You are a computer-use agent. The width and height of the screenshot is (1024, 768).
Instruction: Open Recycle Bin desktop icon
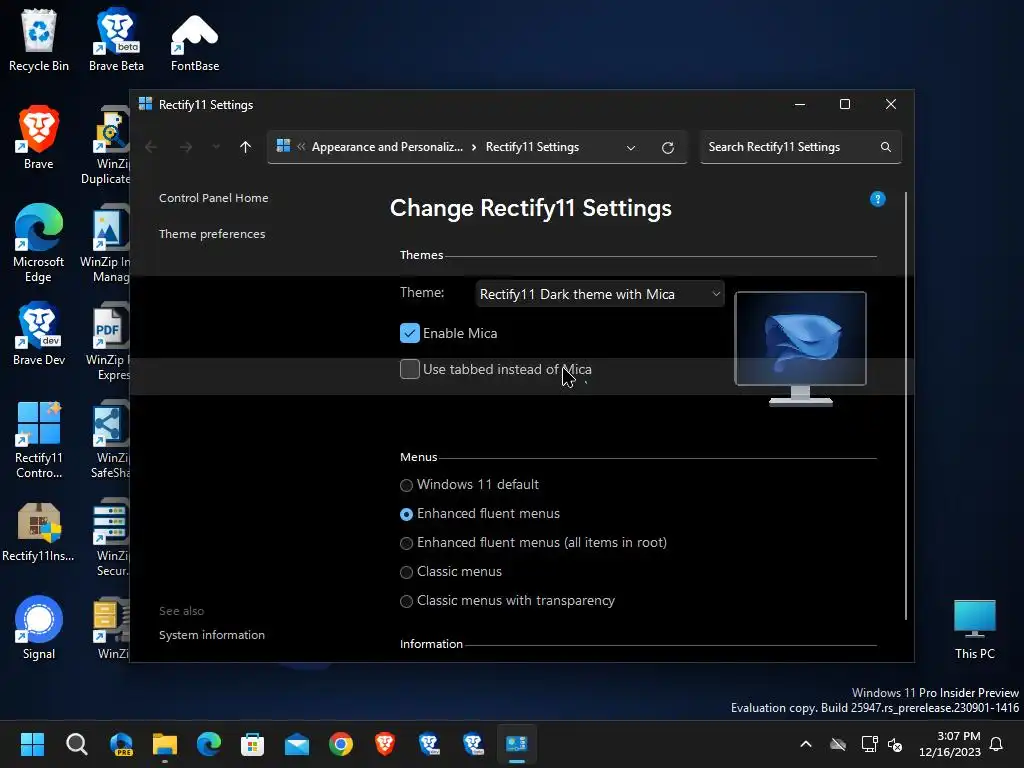point(39,40)
